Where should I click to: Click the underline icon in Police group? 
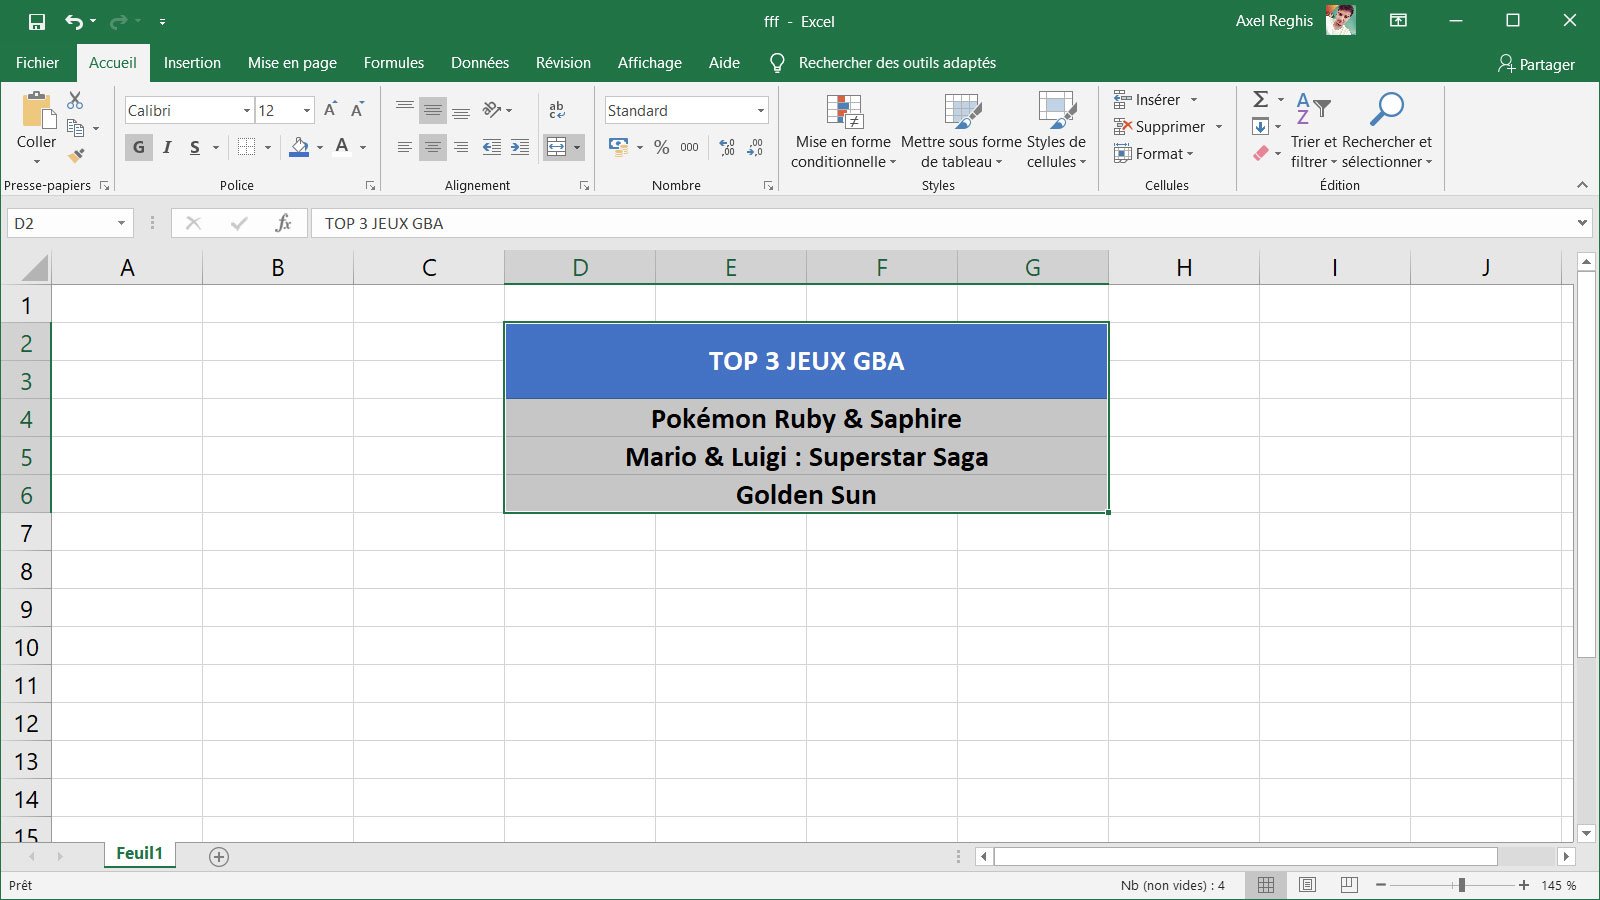point(193,147)
